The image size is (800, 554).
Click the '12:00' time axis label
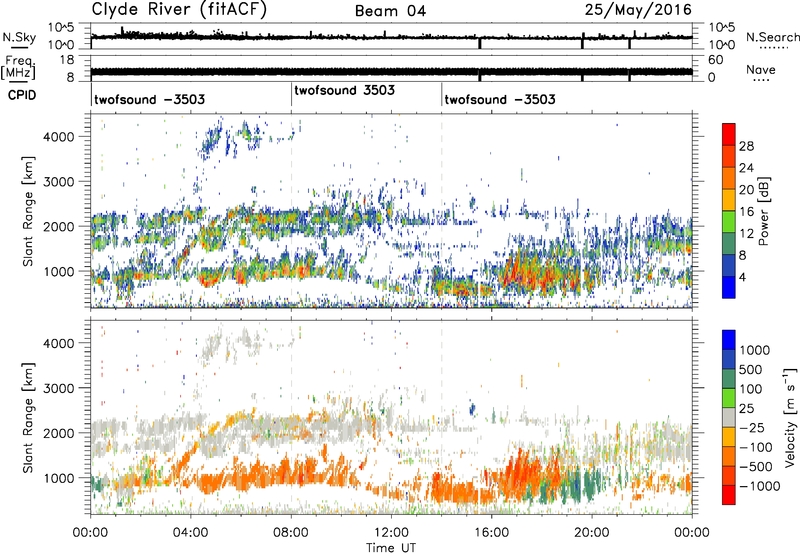click(x=391, y=533)
